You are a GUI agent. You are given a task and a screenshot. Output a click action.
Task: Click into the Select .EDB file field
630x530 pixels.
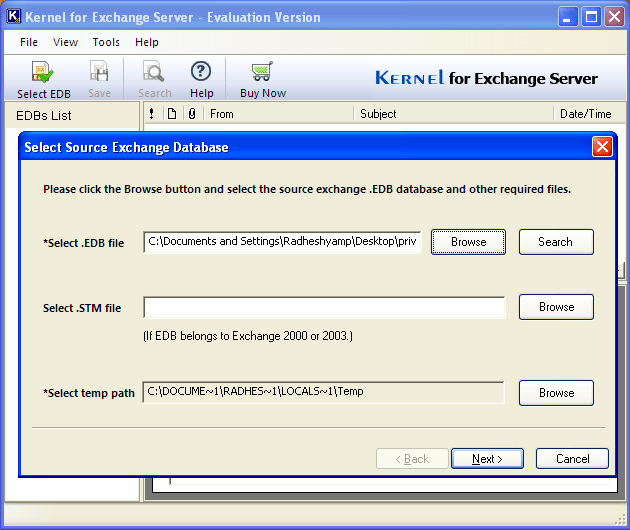point(282,242)
